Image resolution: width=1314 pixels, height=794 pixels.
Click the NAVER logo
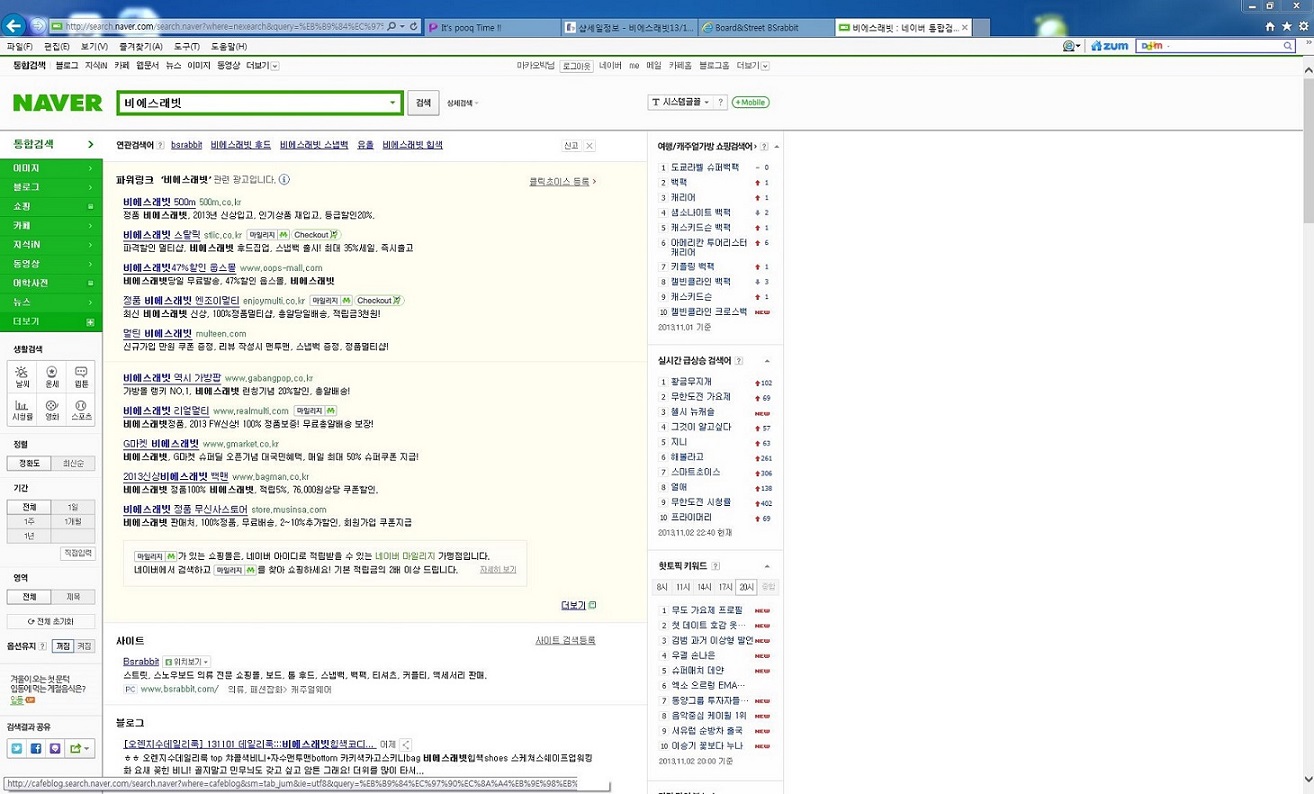(57, 103)
